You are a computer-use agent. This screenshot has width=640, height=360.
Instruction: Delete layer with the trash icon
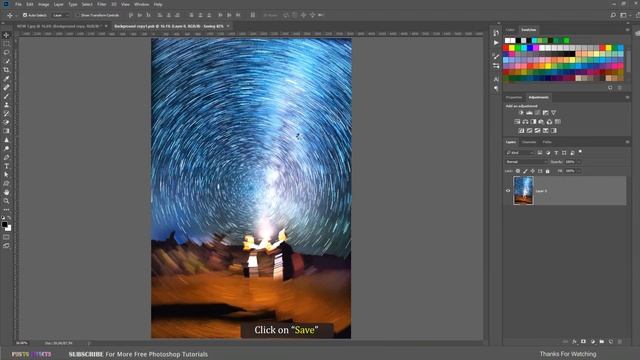click(x=620, y=342)
